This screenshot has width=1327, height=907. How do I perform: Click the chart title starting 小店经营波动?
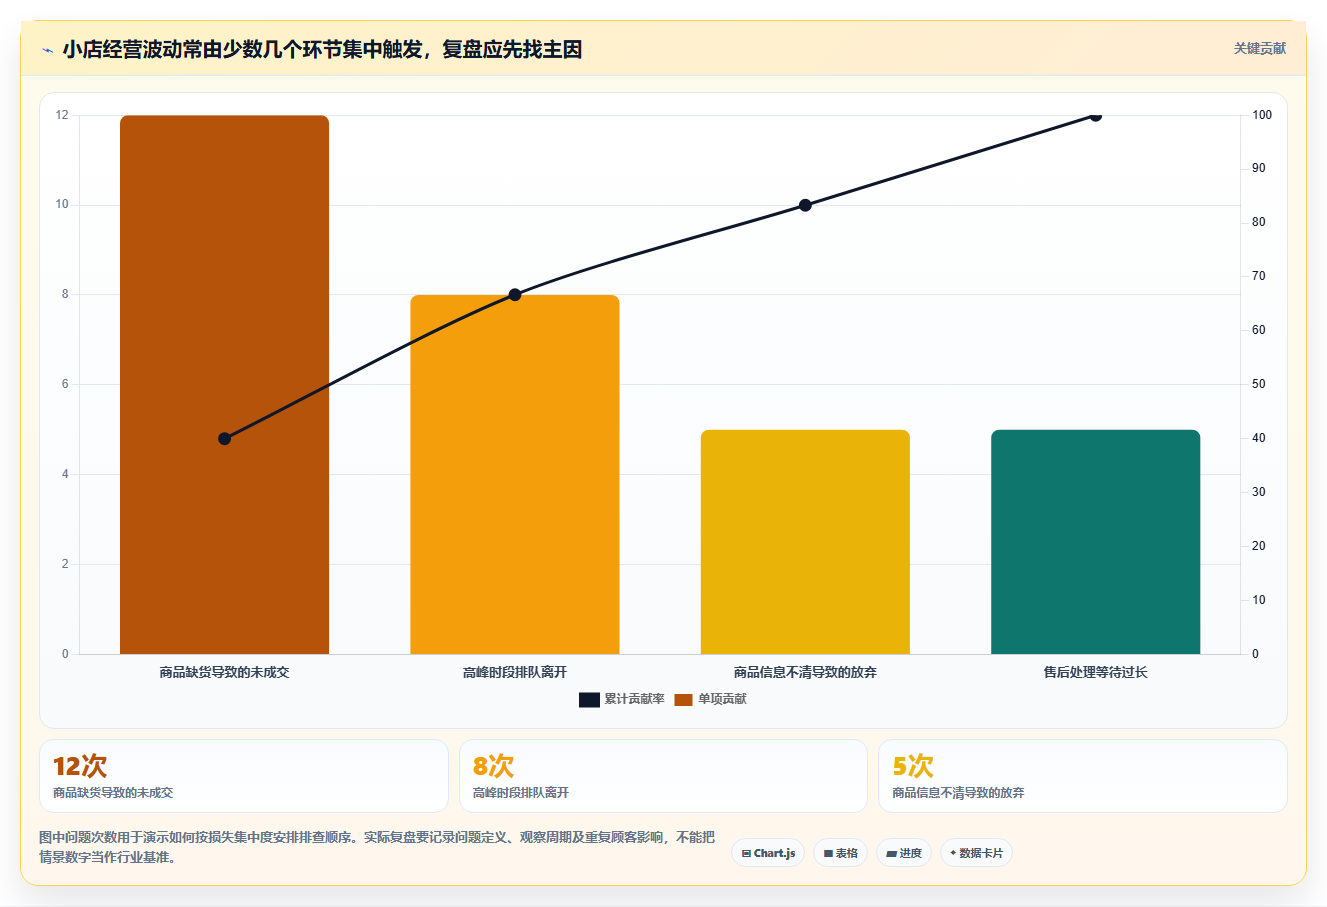coord(322,50)
